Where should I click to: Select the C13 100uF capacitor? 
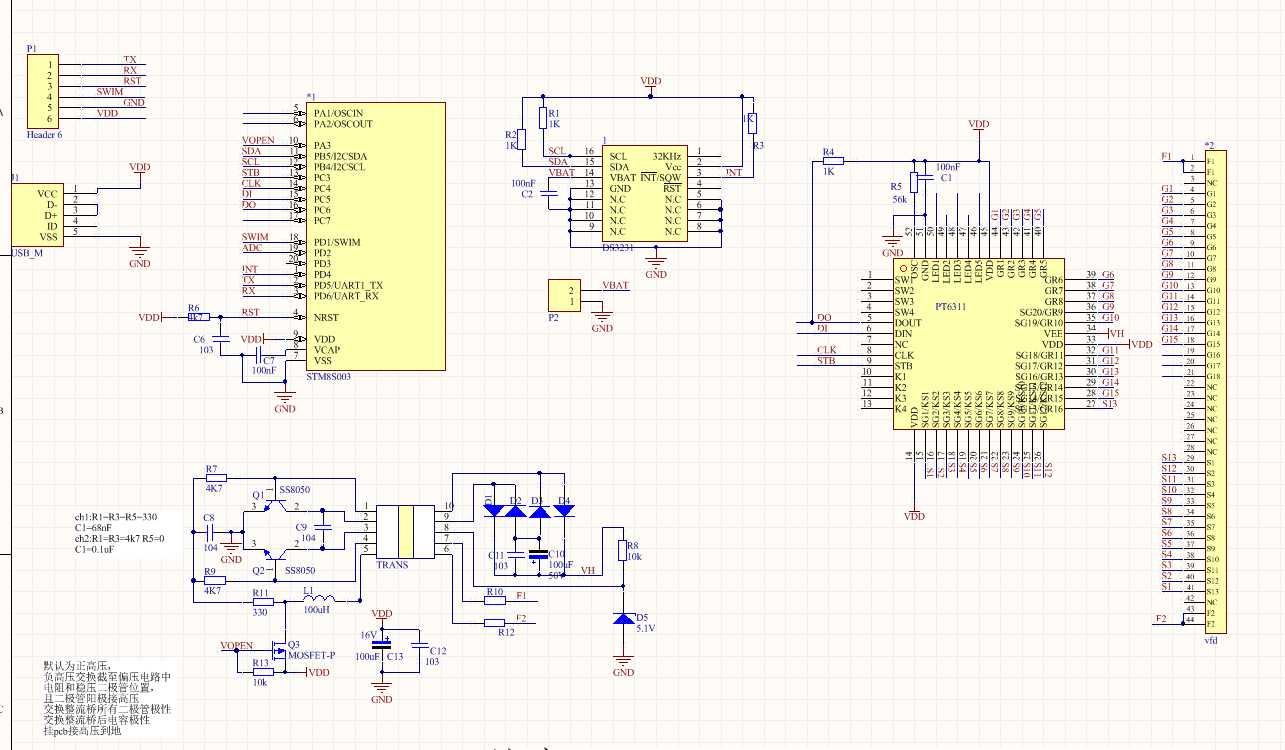point(381,645)
